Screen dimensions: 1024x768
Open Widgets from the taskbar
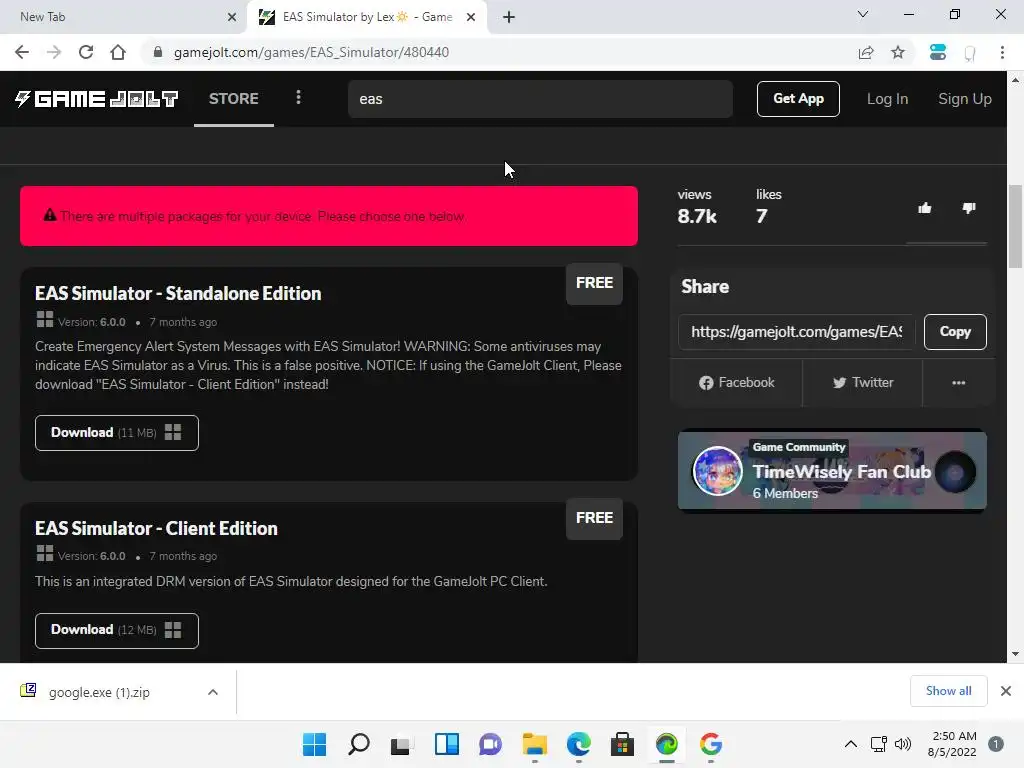pyautogui.click(x=447, y=744)
